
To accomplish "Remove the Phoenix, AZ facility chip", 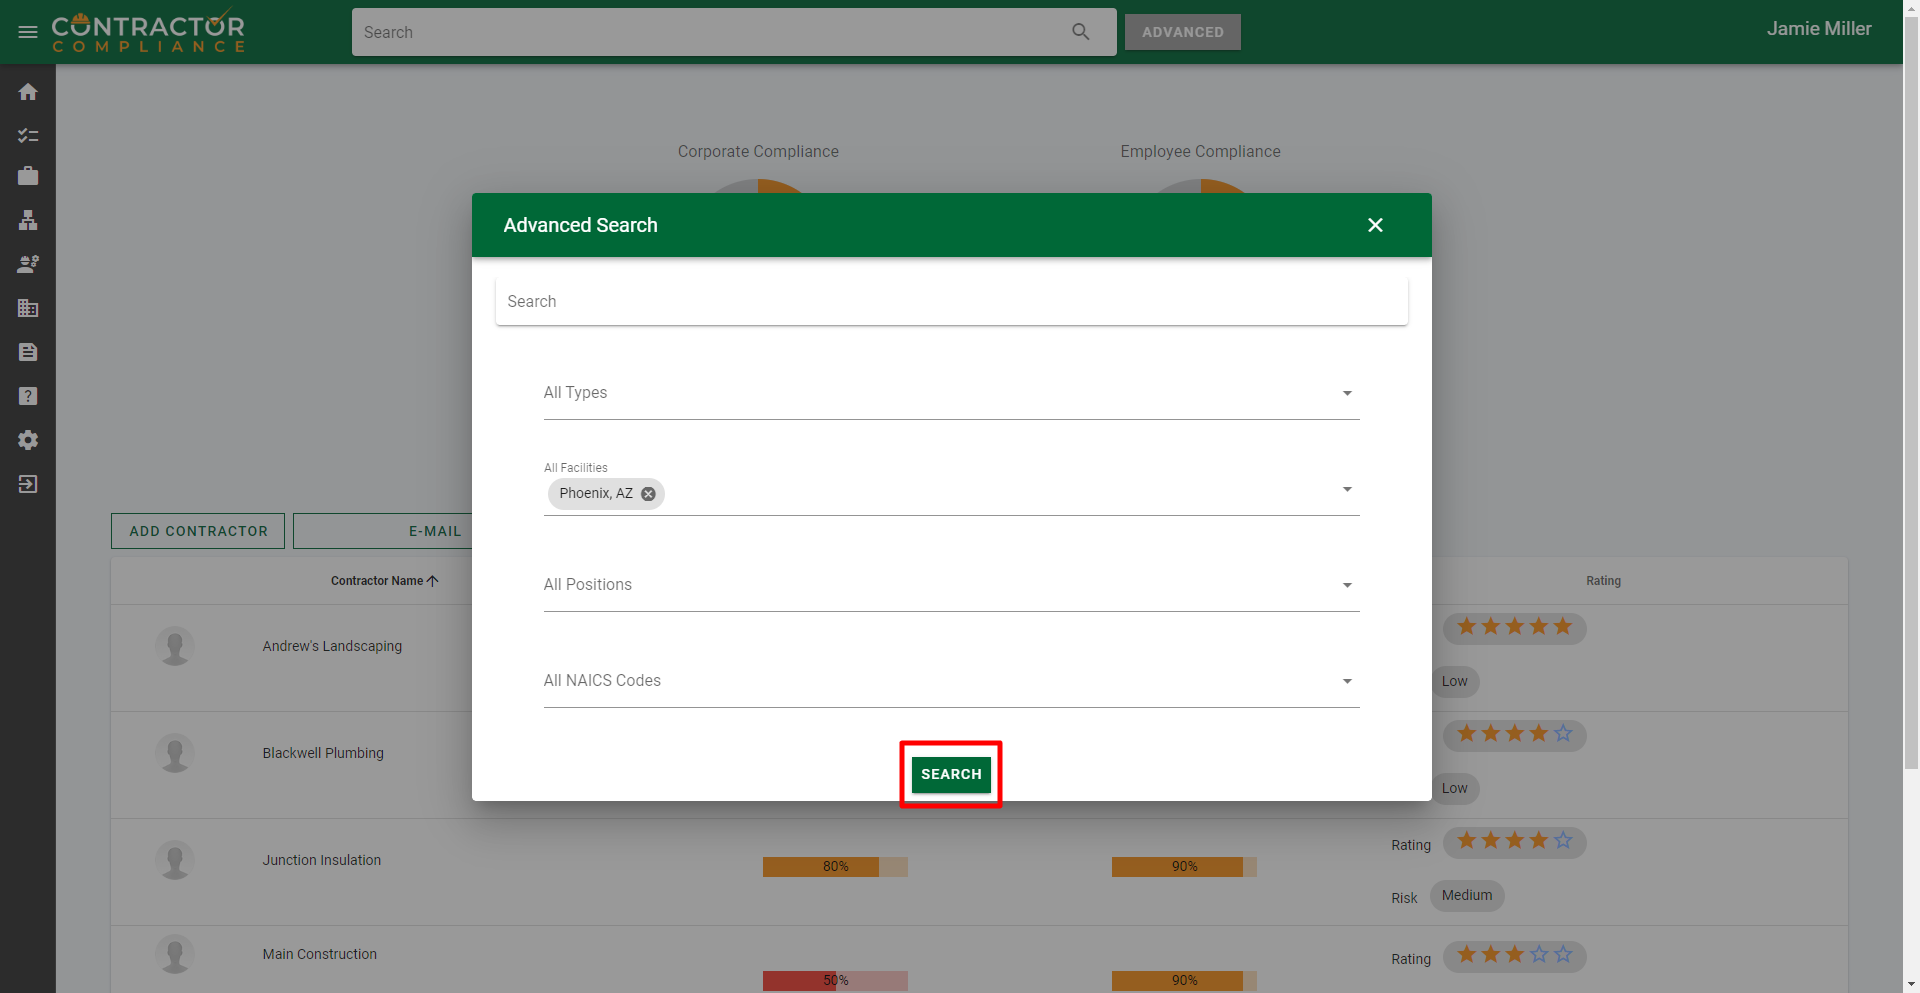I will pyautogui.click(x=648, y=494).
